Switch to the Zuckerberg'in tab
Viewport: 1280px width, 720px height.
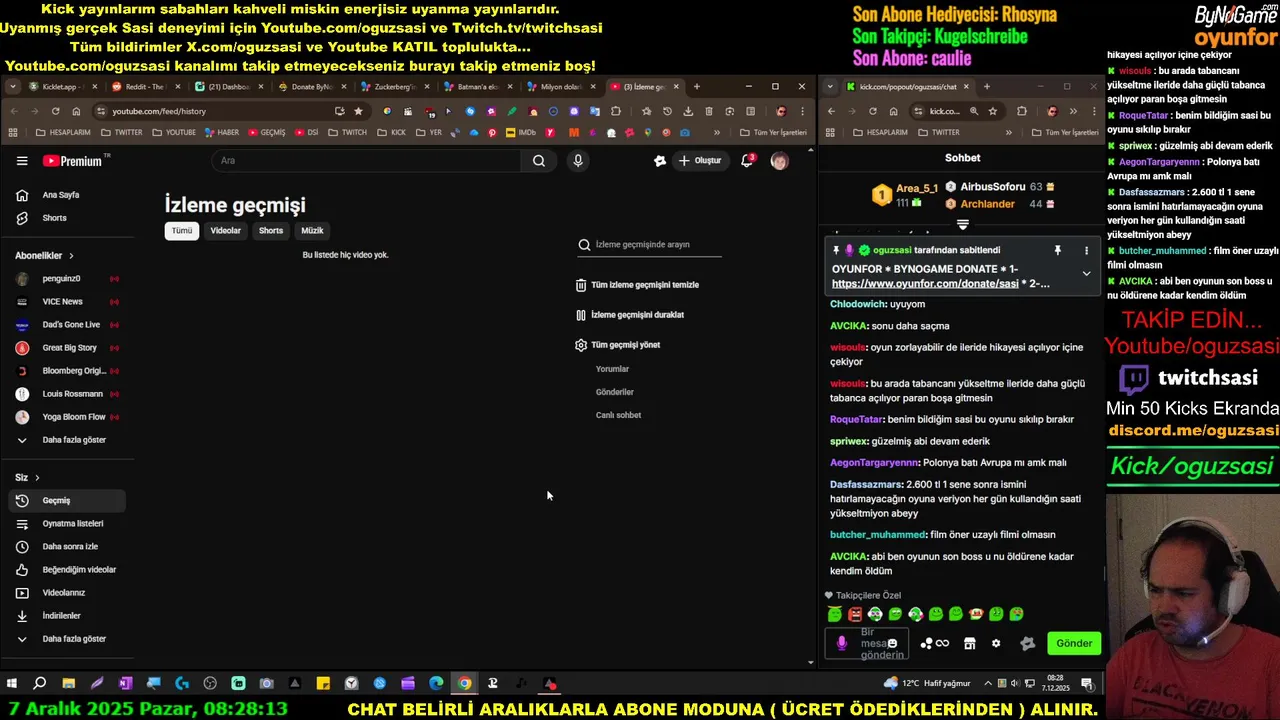(394, 87)
